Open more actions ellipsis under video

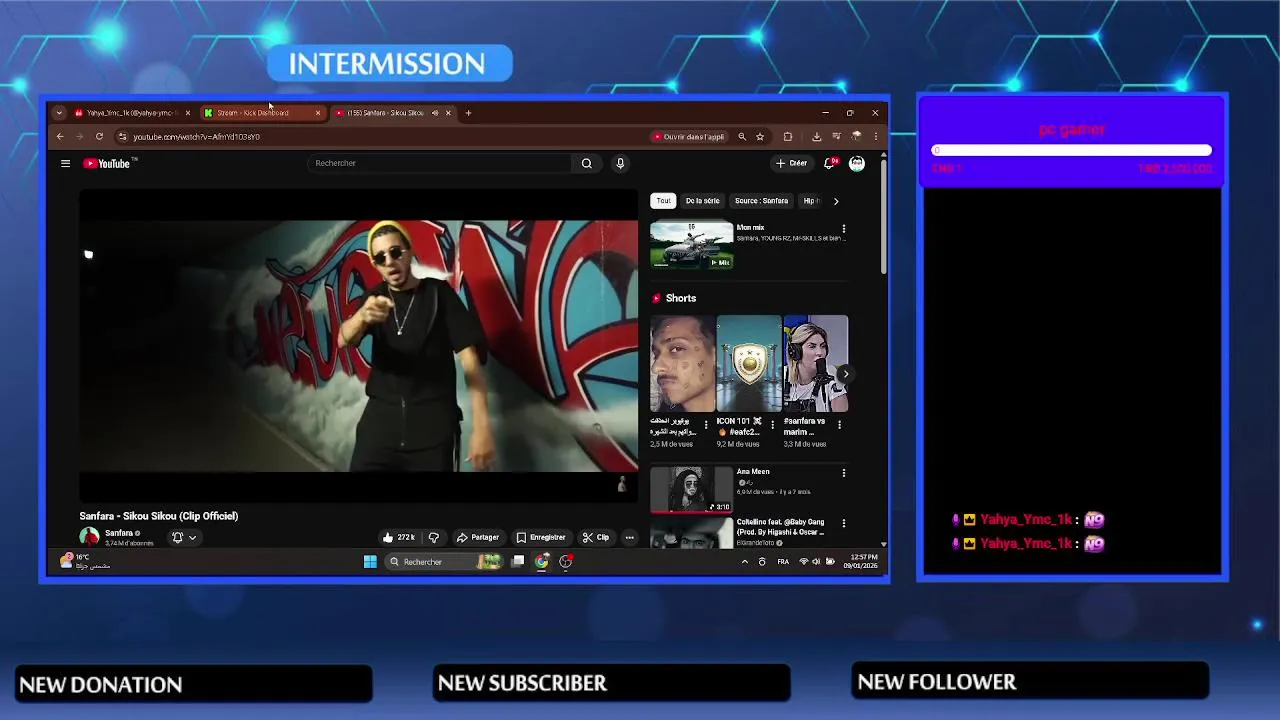pyautogui.click(x=629, y=537)
